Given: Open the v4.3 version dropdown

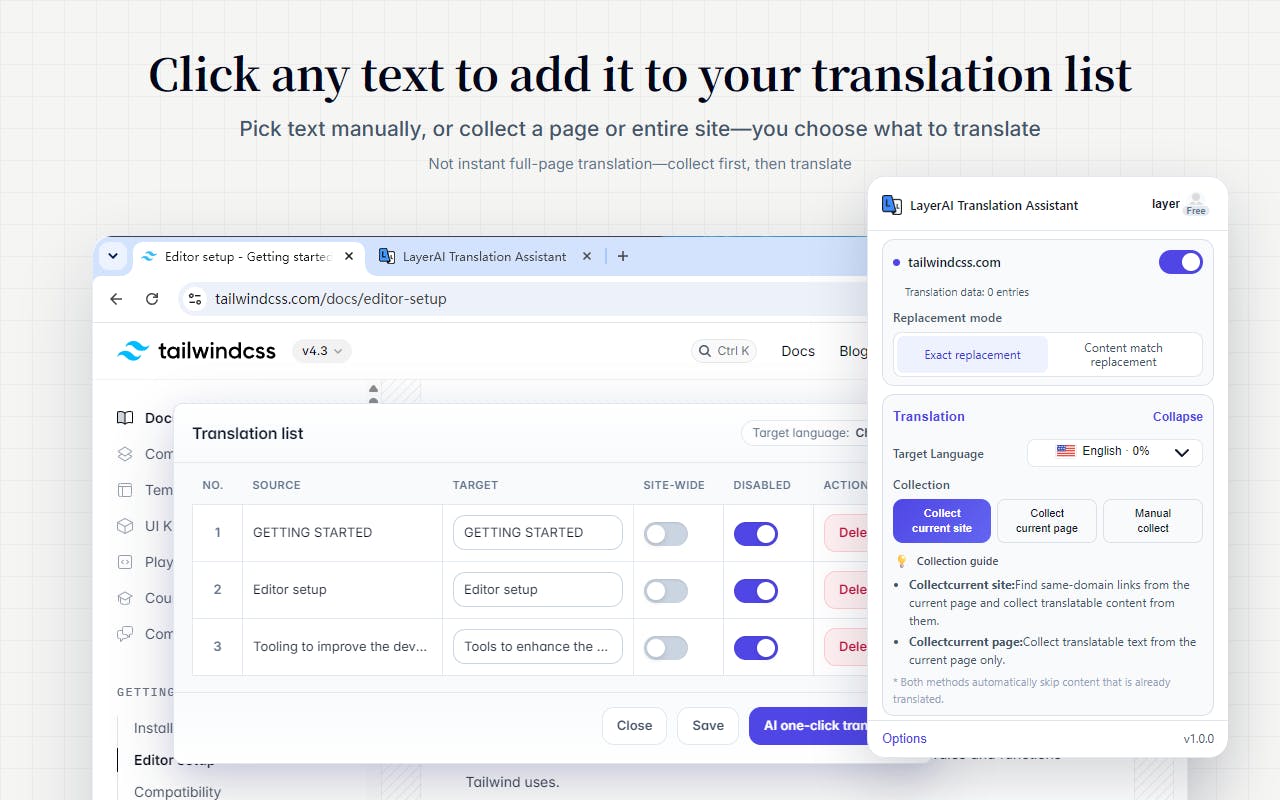Looking at the screenshot, I should [x=321, y=351].
